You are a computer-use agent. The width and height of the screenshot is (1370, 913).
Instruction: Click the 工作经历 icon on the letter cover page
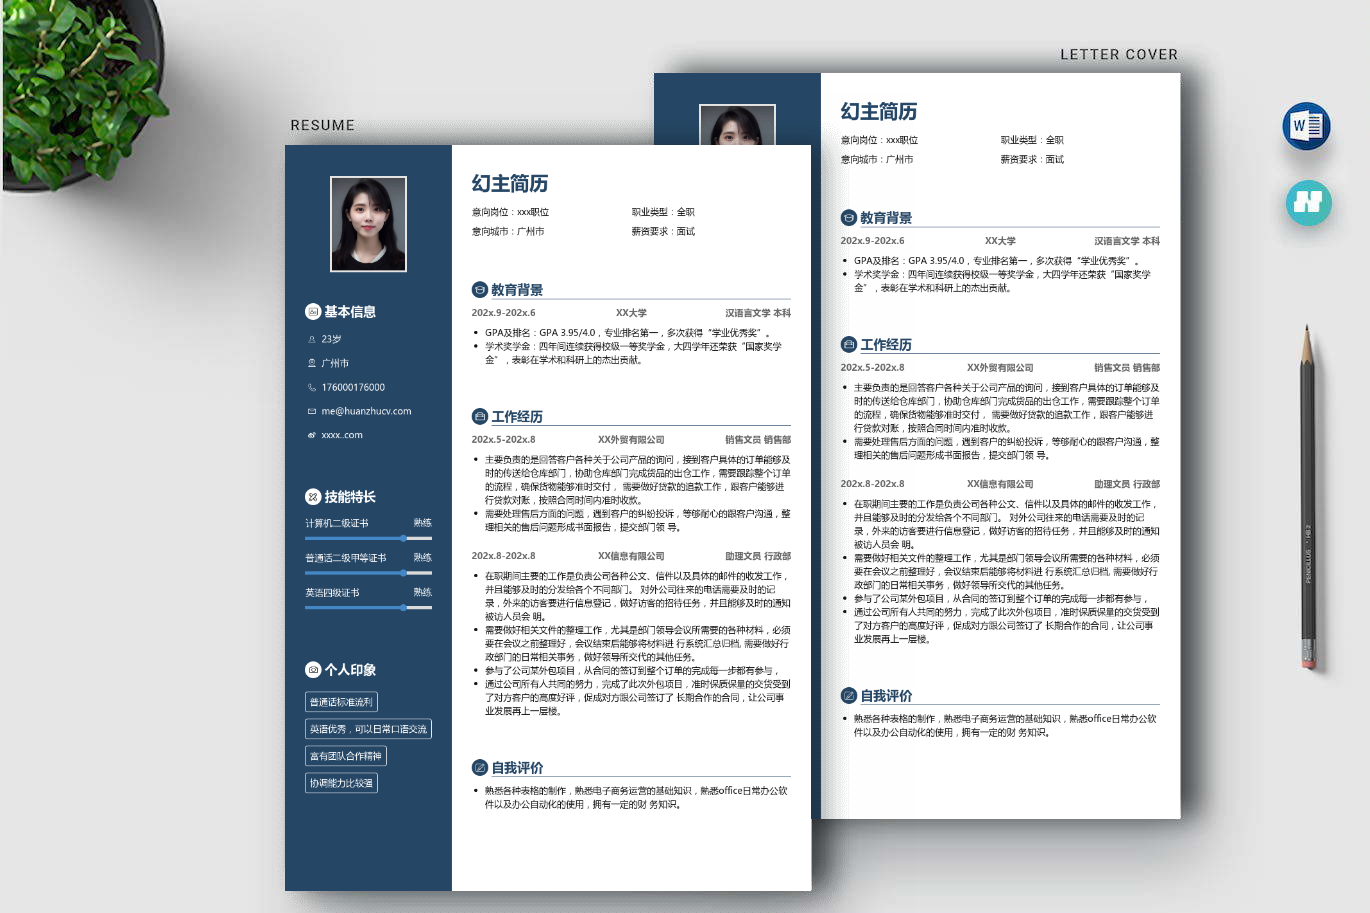click(x=849, y=345)
